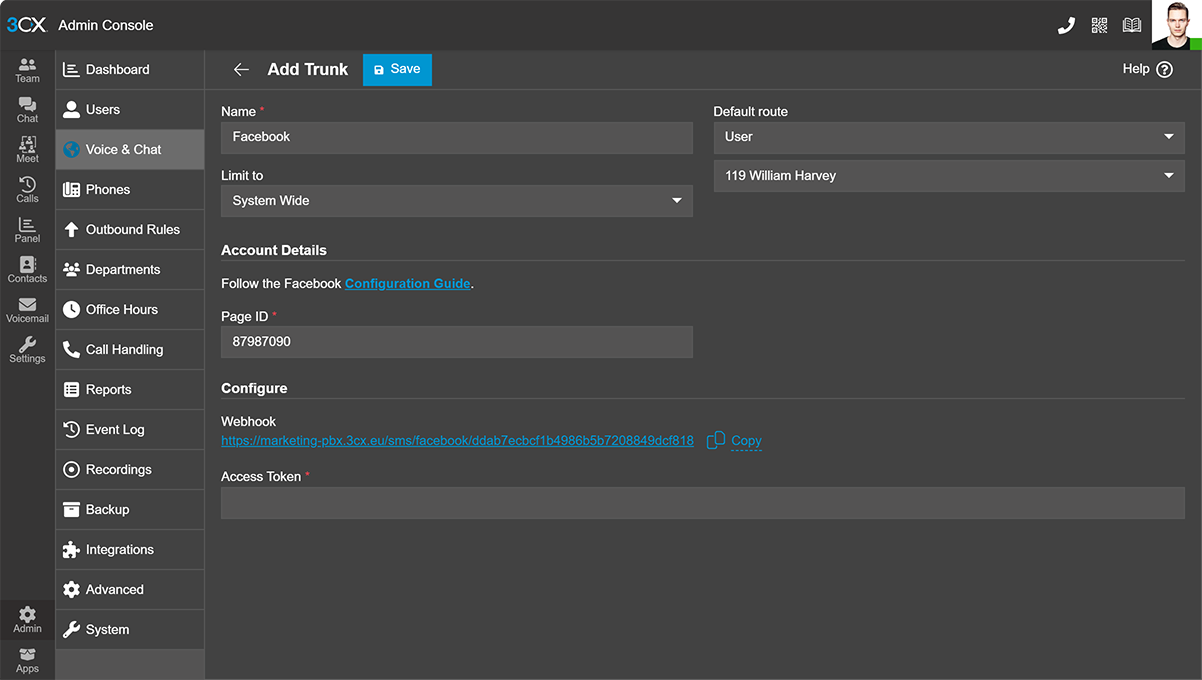Viewport: 1202px width, 680px height.
Task: Click the Help question mark icon
Action: [1164, 70]
